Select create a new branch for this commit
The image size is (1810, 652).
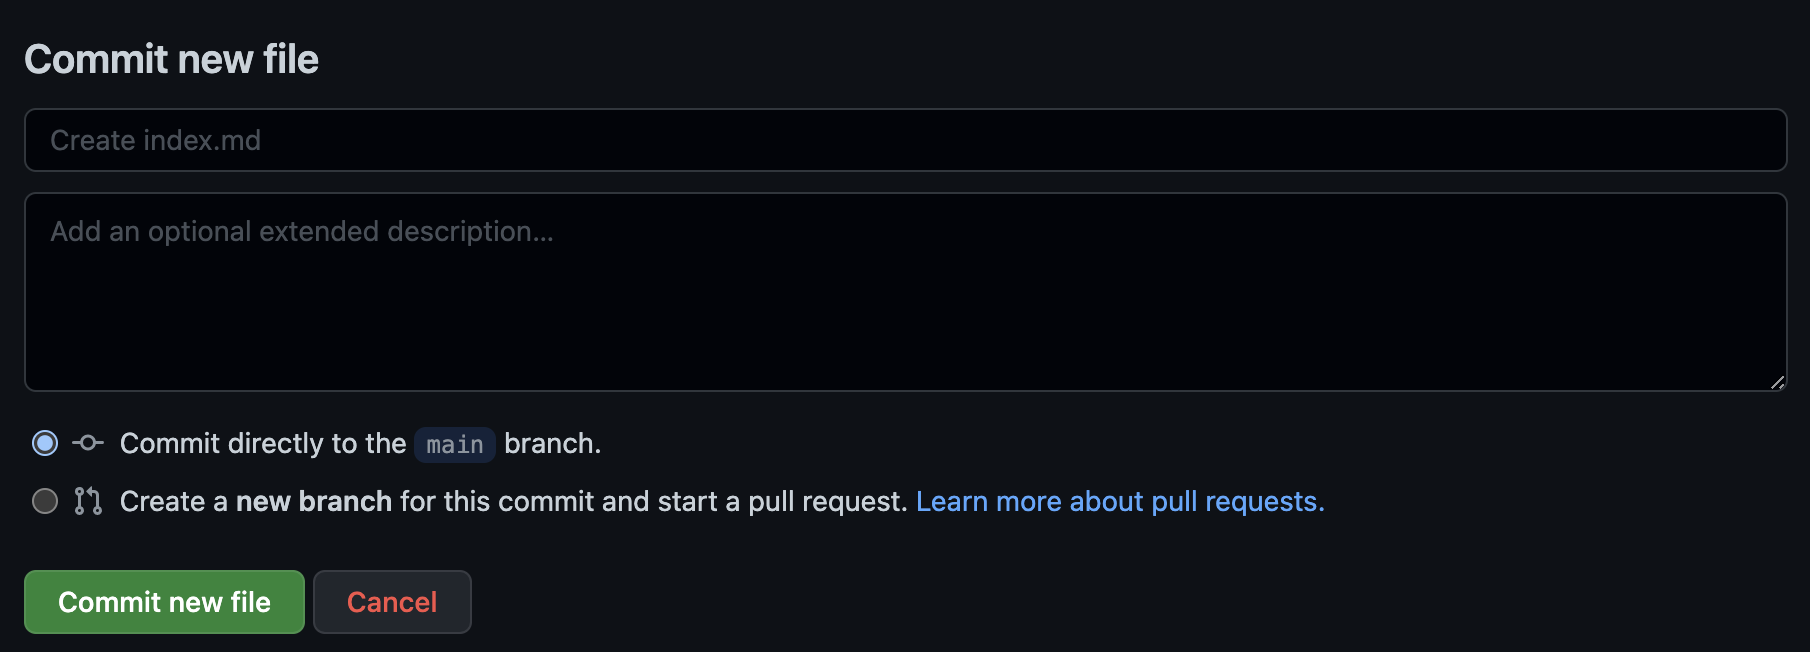44,501
